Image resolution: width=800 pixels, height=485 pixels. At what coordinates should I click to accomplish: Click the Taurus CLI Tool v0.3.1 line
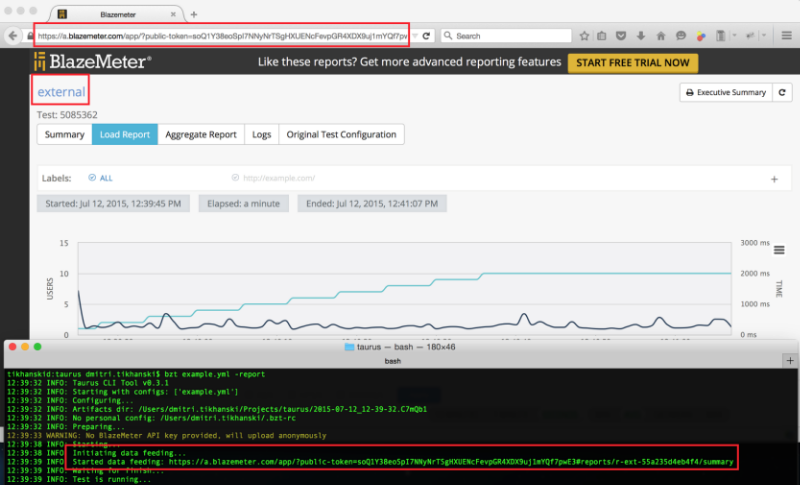(x=88, y=383)
